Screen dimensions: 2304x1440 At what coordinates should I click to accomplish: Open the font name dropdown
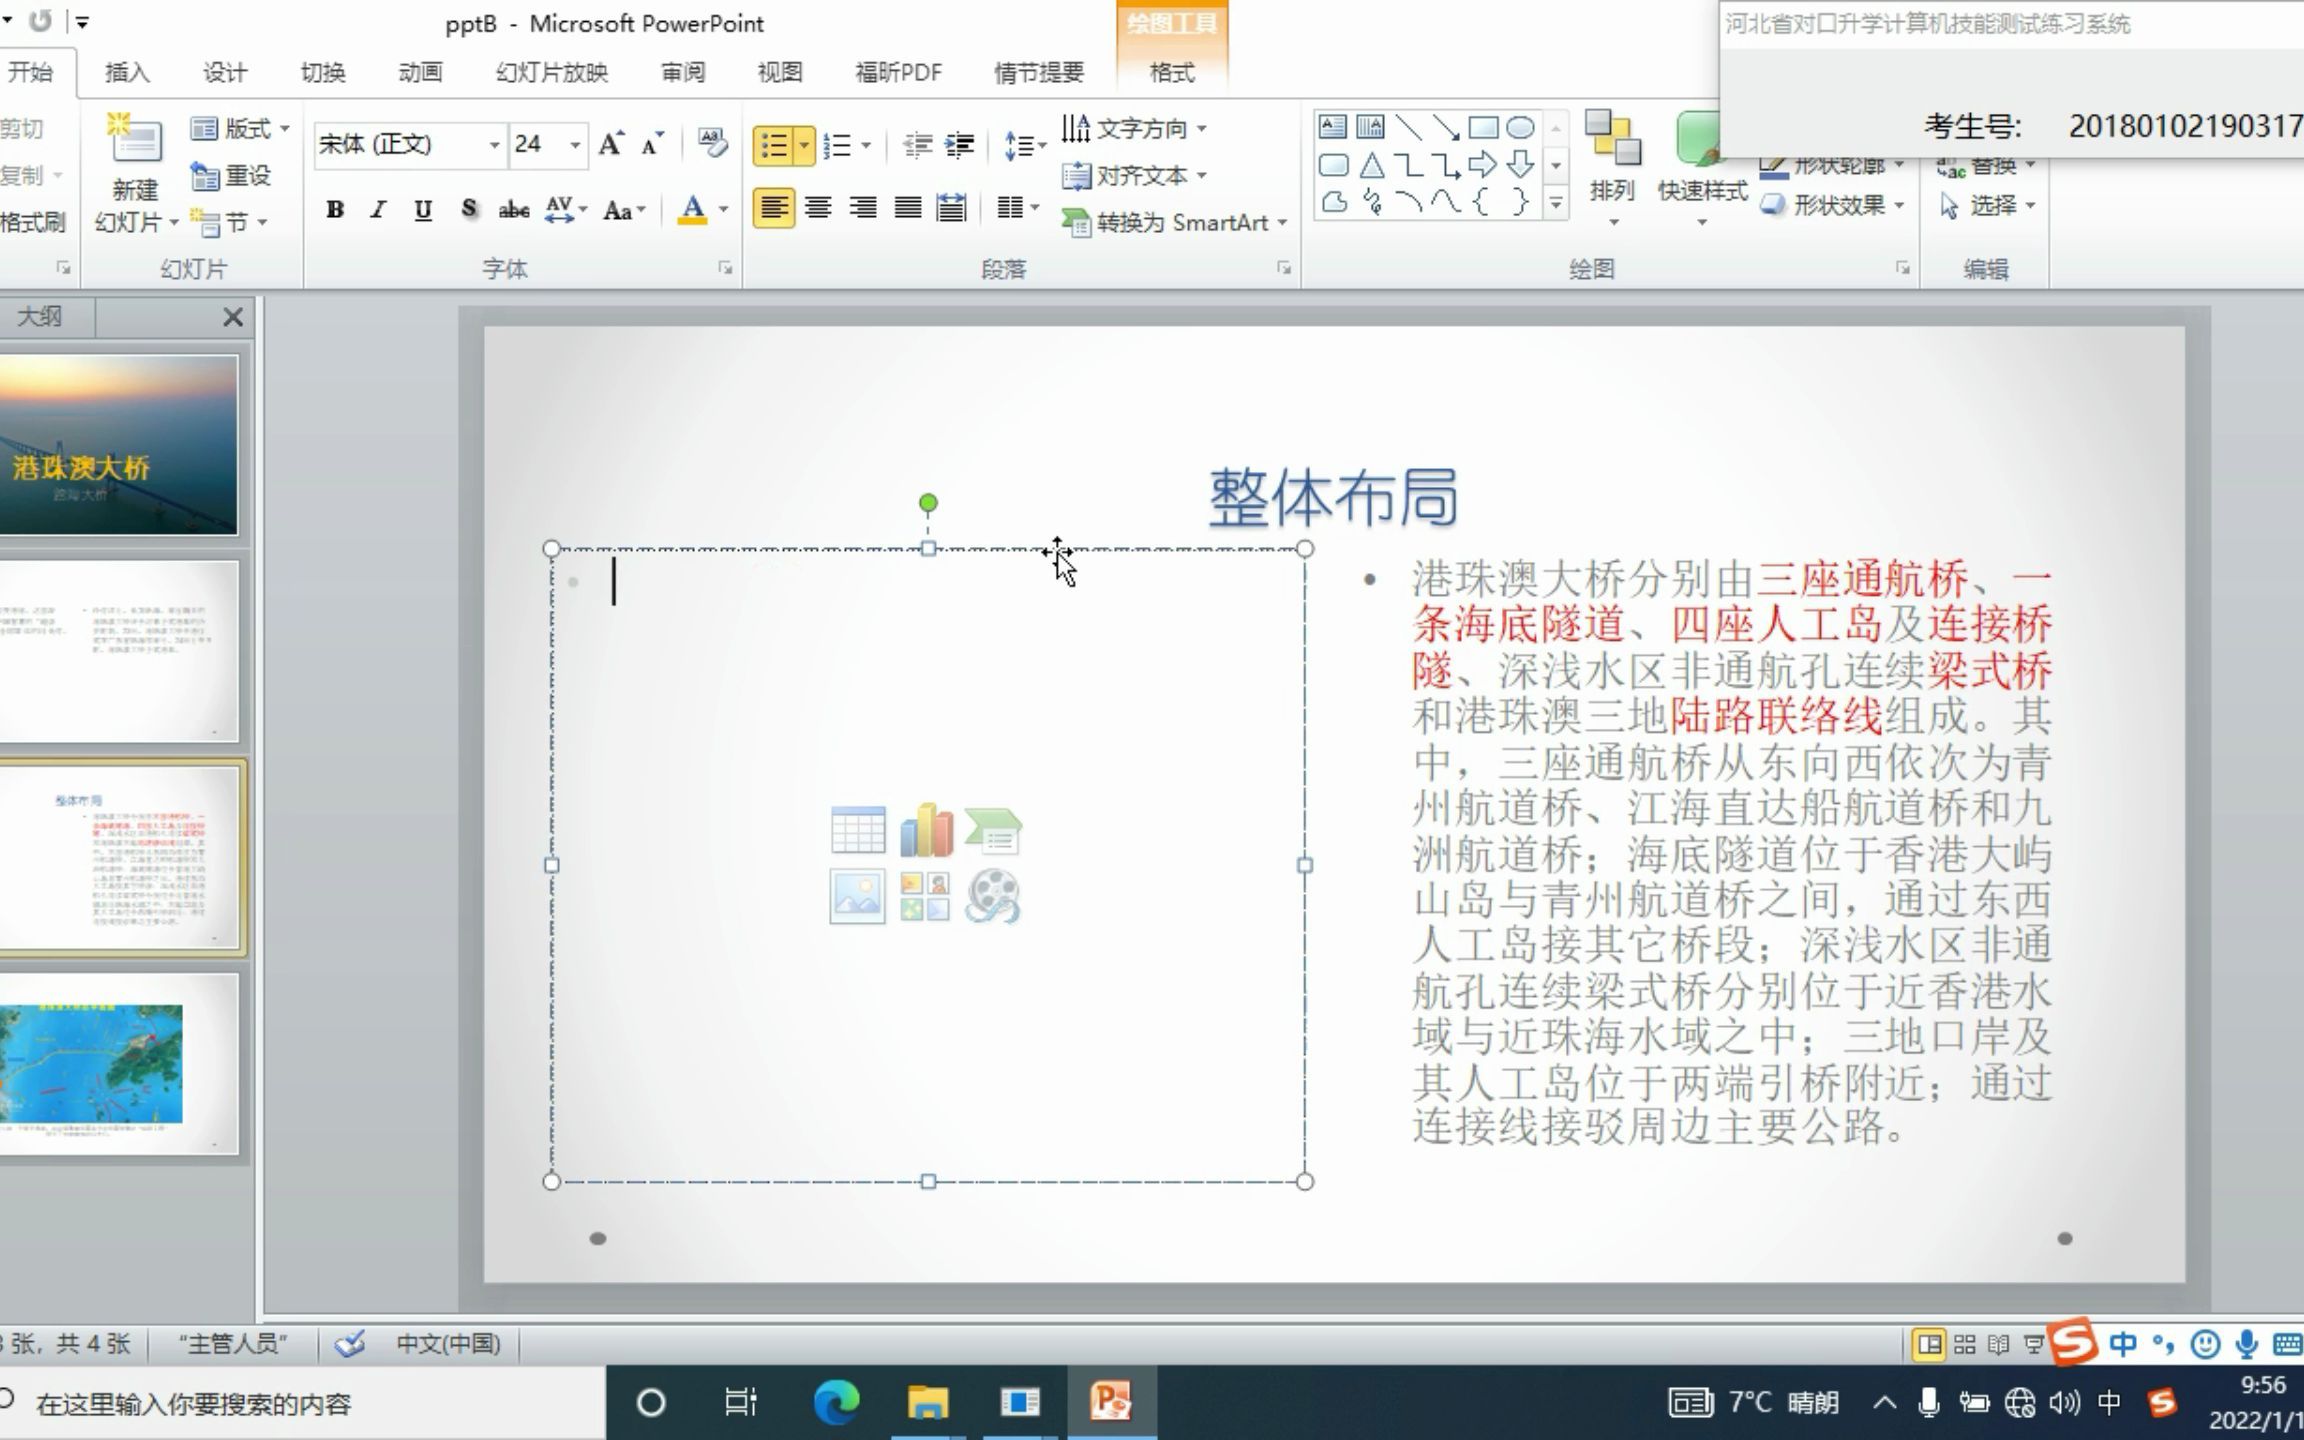click(x=494, y=145)
